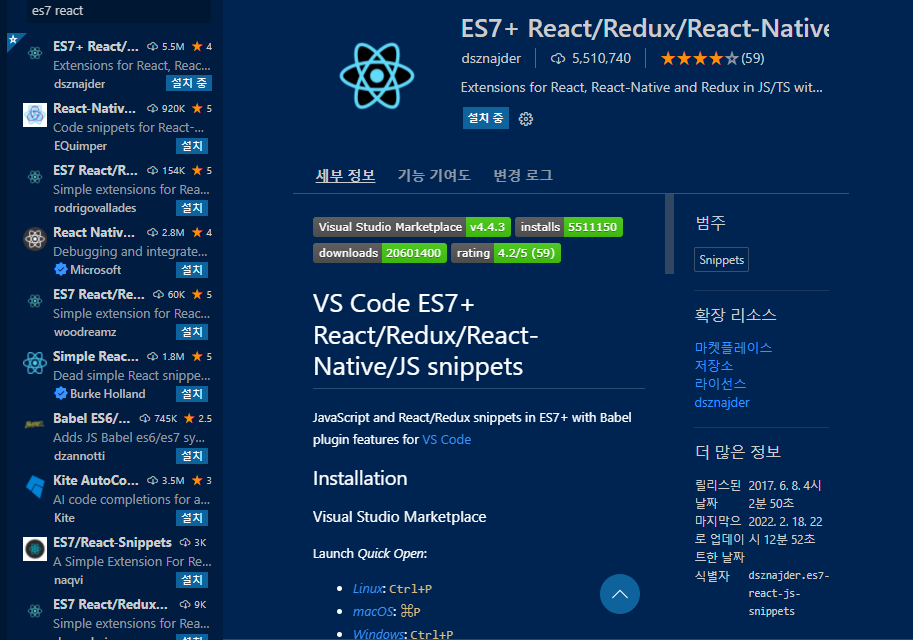Install ES7/React-Snippets by naqvi
Image resolution: width=913 pixels, height=640 pixels.
pyautogui.click(x=192, y=579)
